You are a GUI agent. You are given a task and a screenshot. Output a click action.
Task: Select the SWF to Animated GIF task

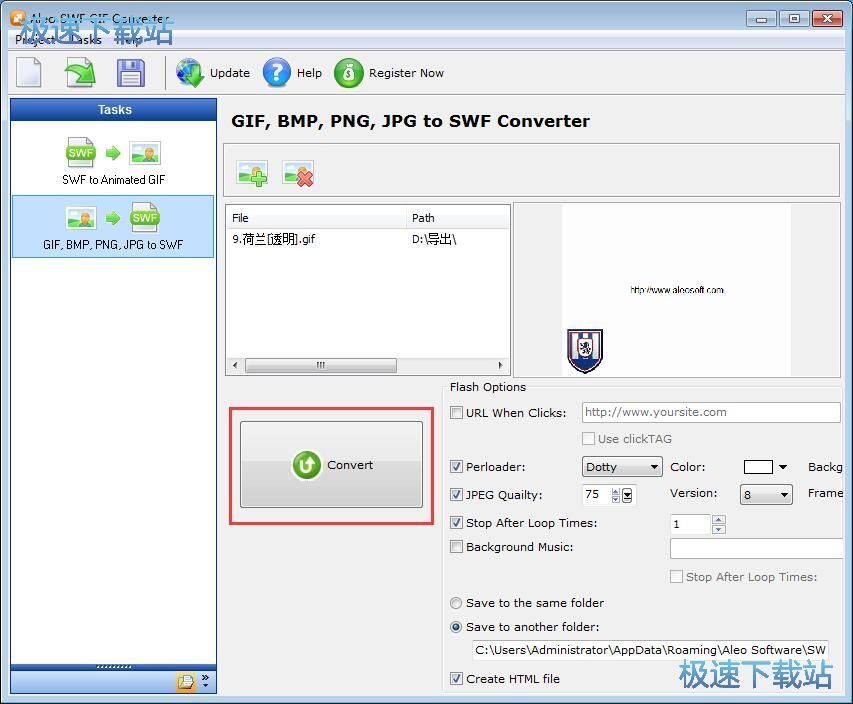113,162
